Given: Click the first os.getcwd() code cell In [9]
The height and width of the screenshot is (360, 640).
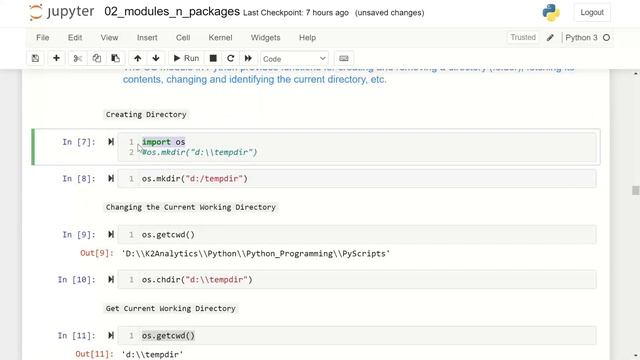Looking at the screenshot, I should click(x=357, y=235).
